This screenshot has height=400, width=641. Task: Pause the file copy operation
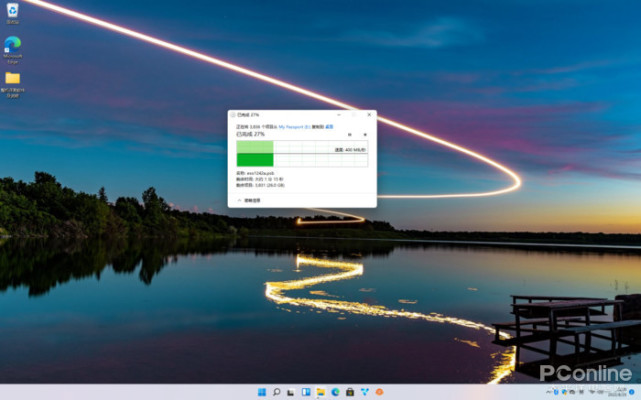coord(350,135)
